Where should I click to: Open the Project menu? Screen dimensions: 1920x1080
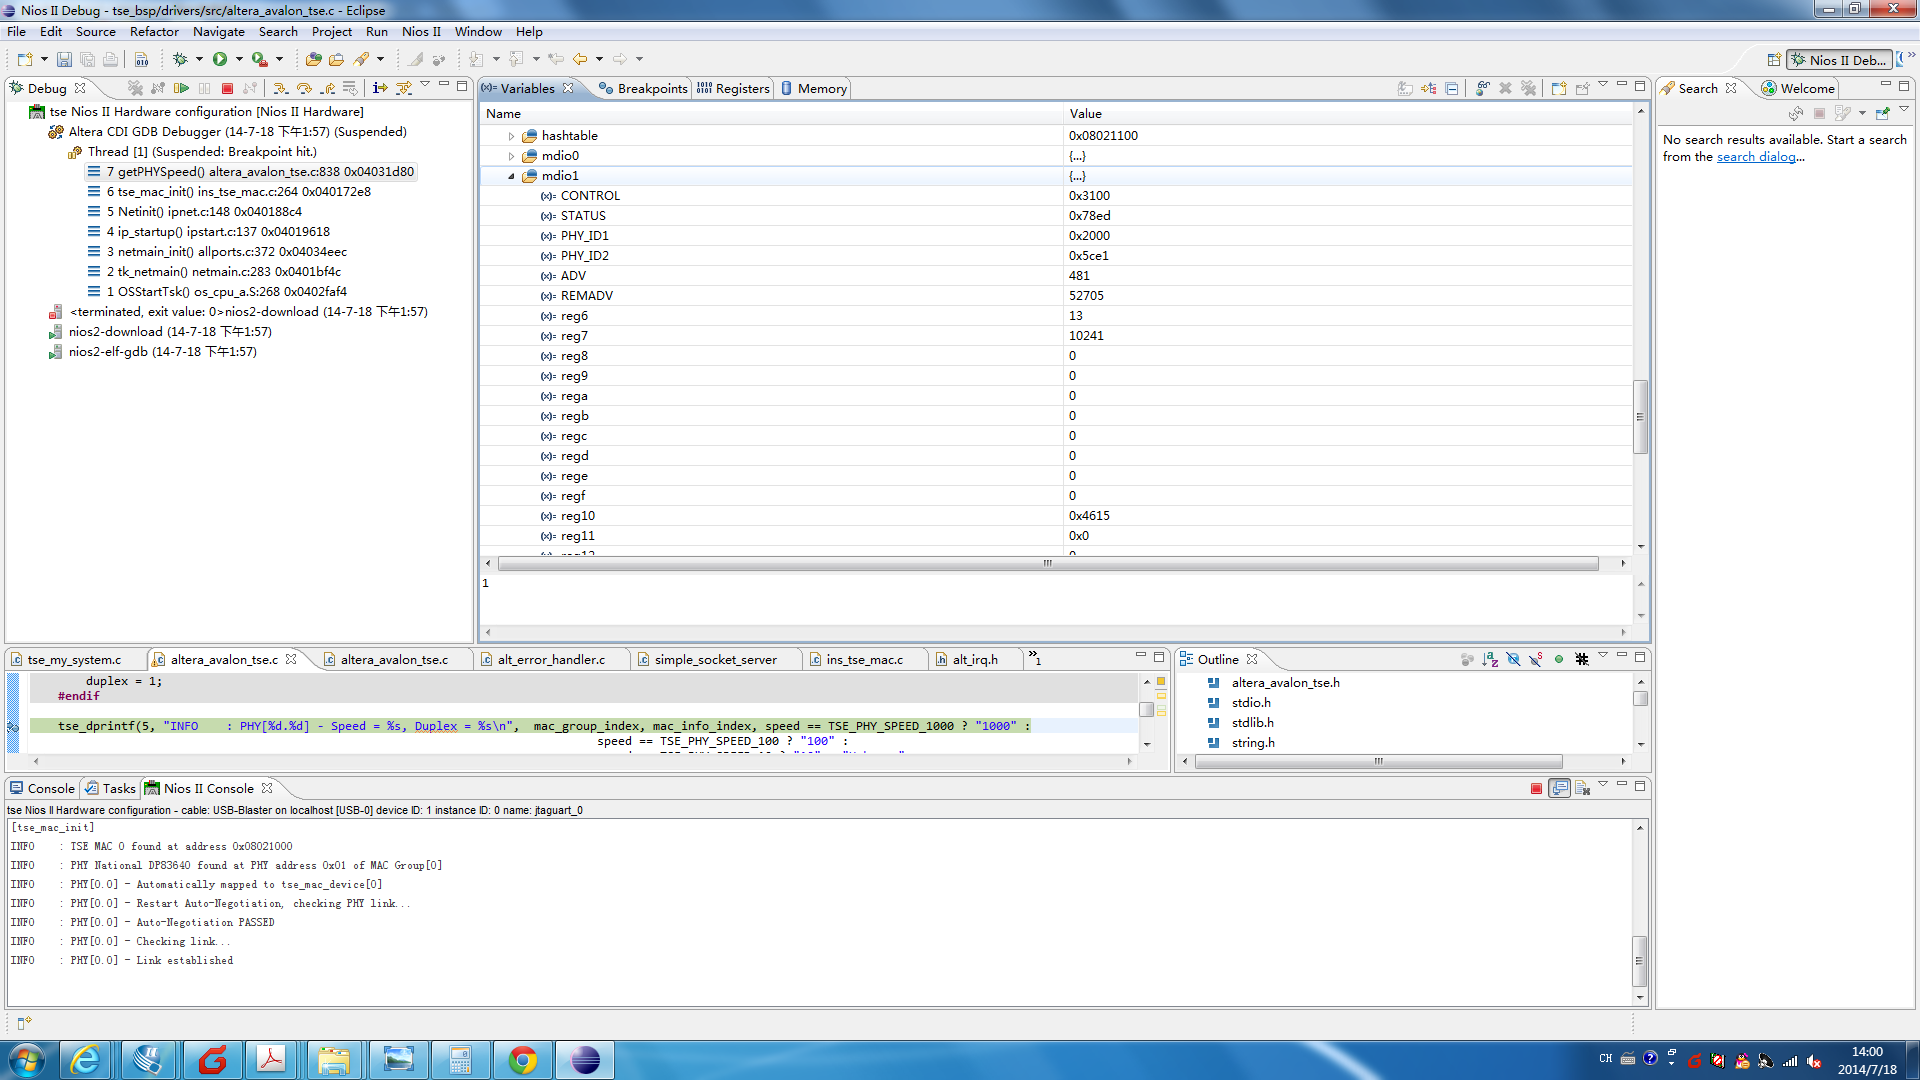coord(331,32)
